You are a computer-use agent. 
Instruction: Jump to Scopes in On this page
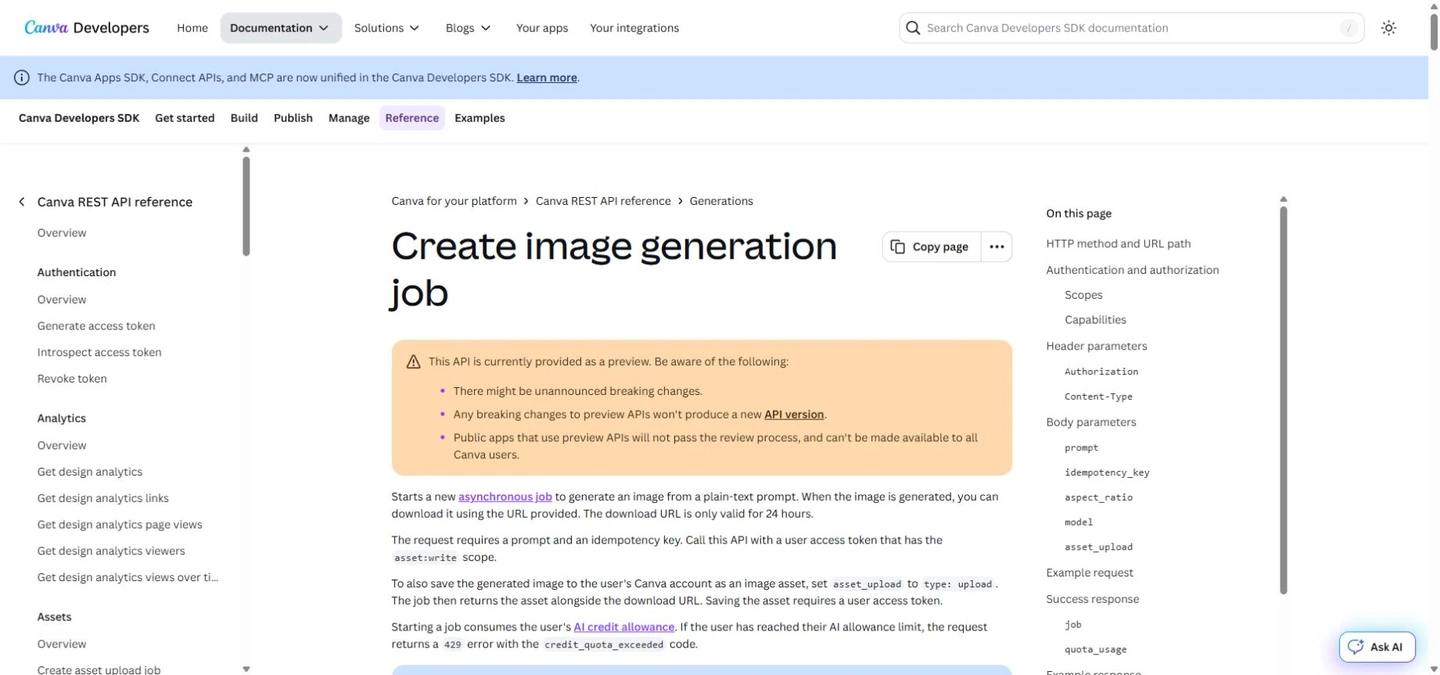(x=1083, y=295)
